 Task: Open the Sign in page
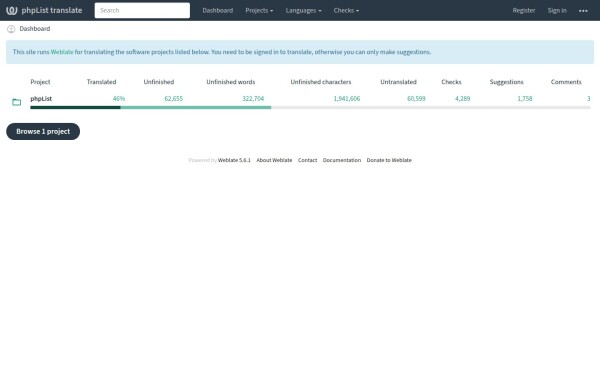557,10
